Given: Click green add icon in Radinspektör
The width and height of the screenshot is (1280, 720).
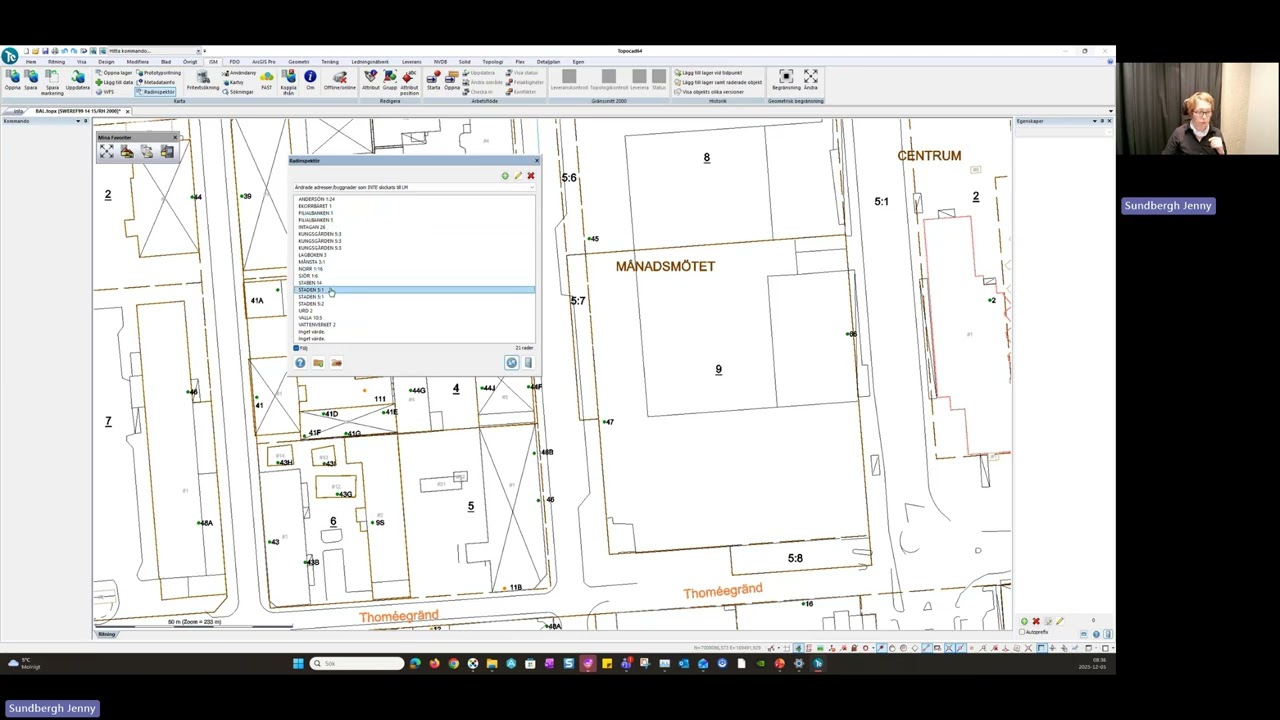Looking at the screenshot, I should point(505,176).
